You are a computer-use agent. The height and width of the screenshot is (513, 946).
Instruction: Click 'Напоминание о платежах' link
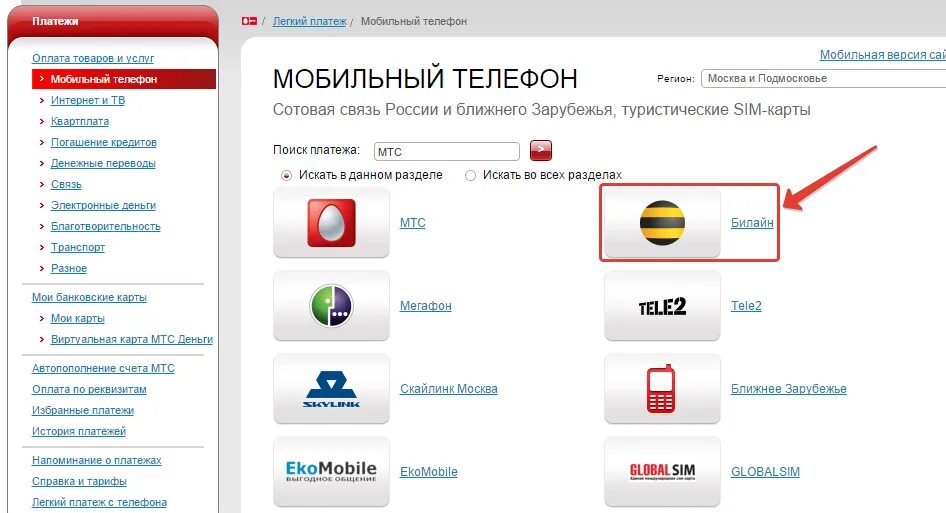click(x=97, y=460)
